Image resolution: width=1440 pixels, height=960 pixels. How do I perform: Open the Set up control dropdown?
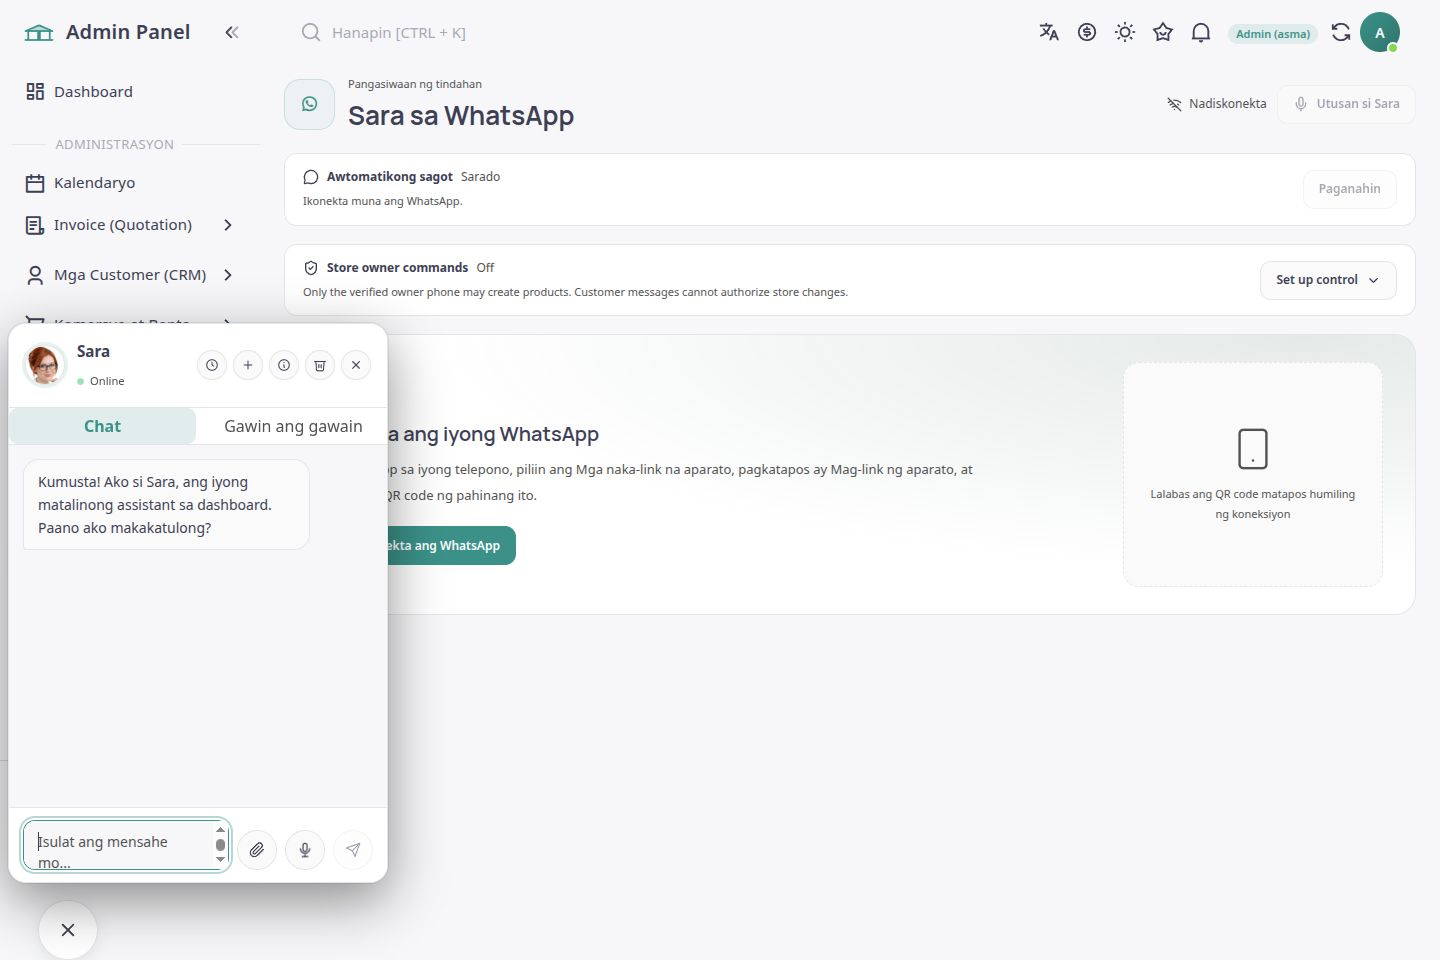pyautogui.click(x=1328, y=280)
